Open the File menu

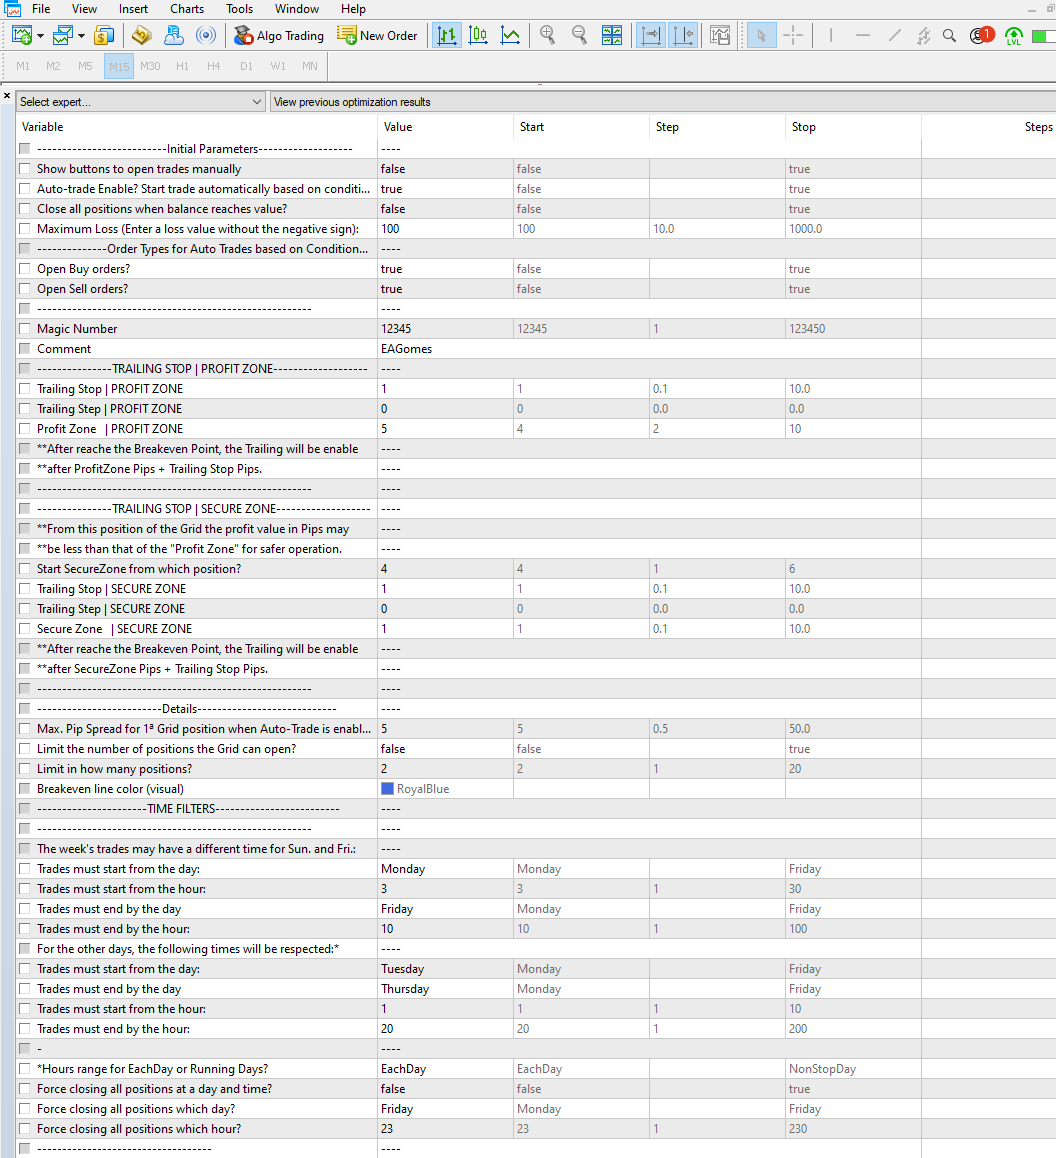coord(41,9)
